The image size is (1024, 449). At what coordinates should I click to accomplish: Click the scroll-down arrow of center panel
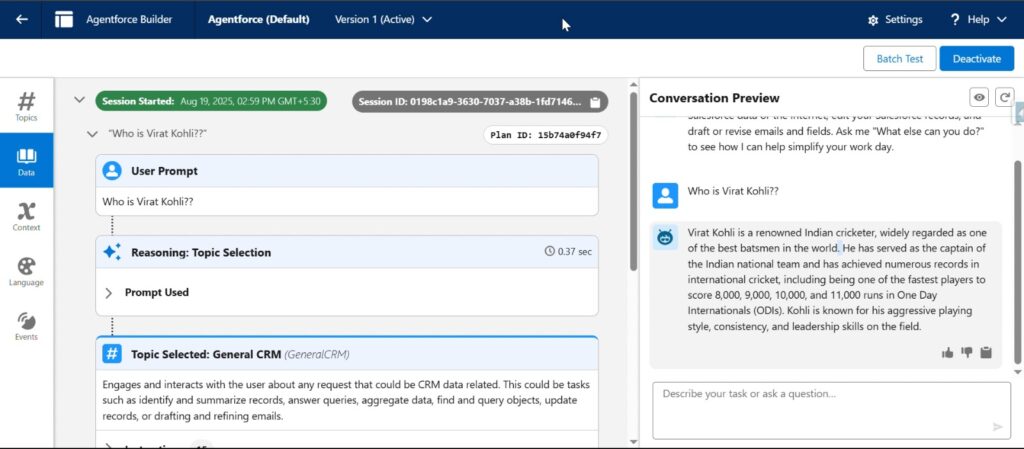[x=632, y=441]
